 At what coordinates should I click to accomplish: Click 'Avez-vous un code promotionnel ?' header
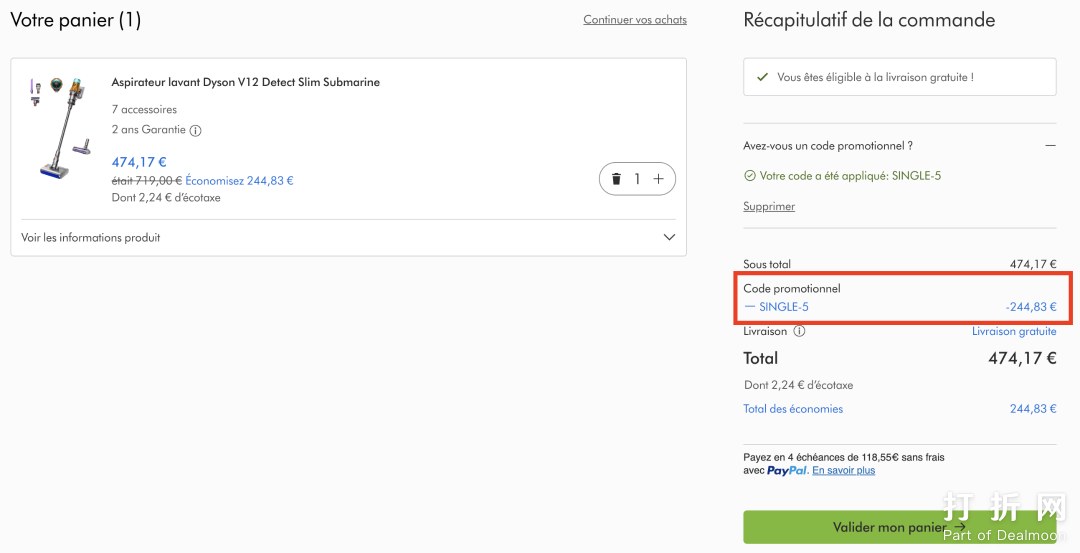(828, 146)
